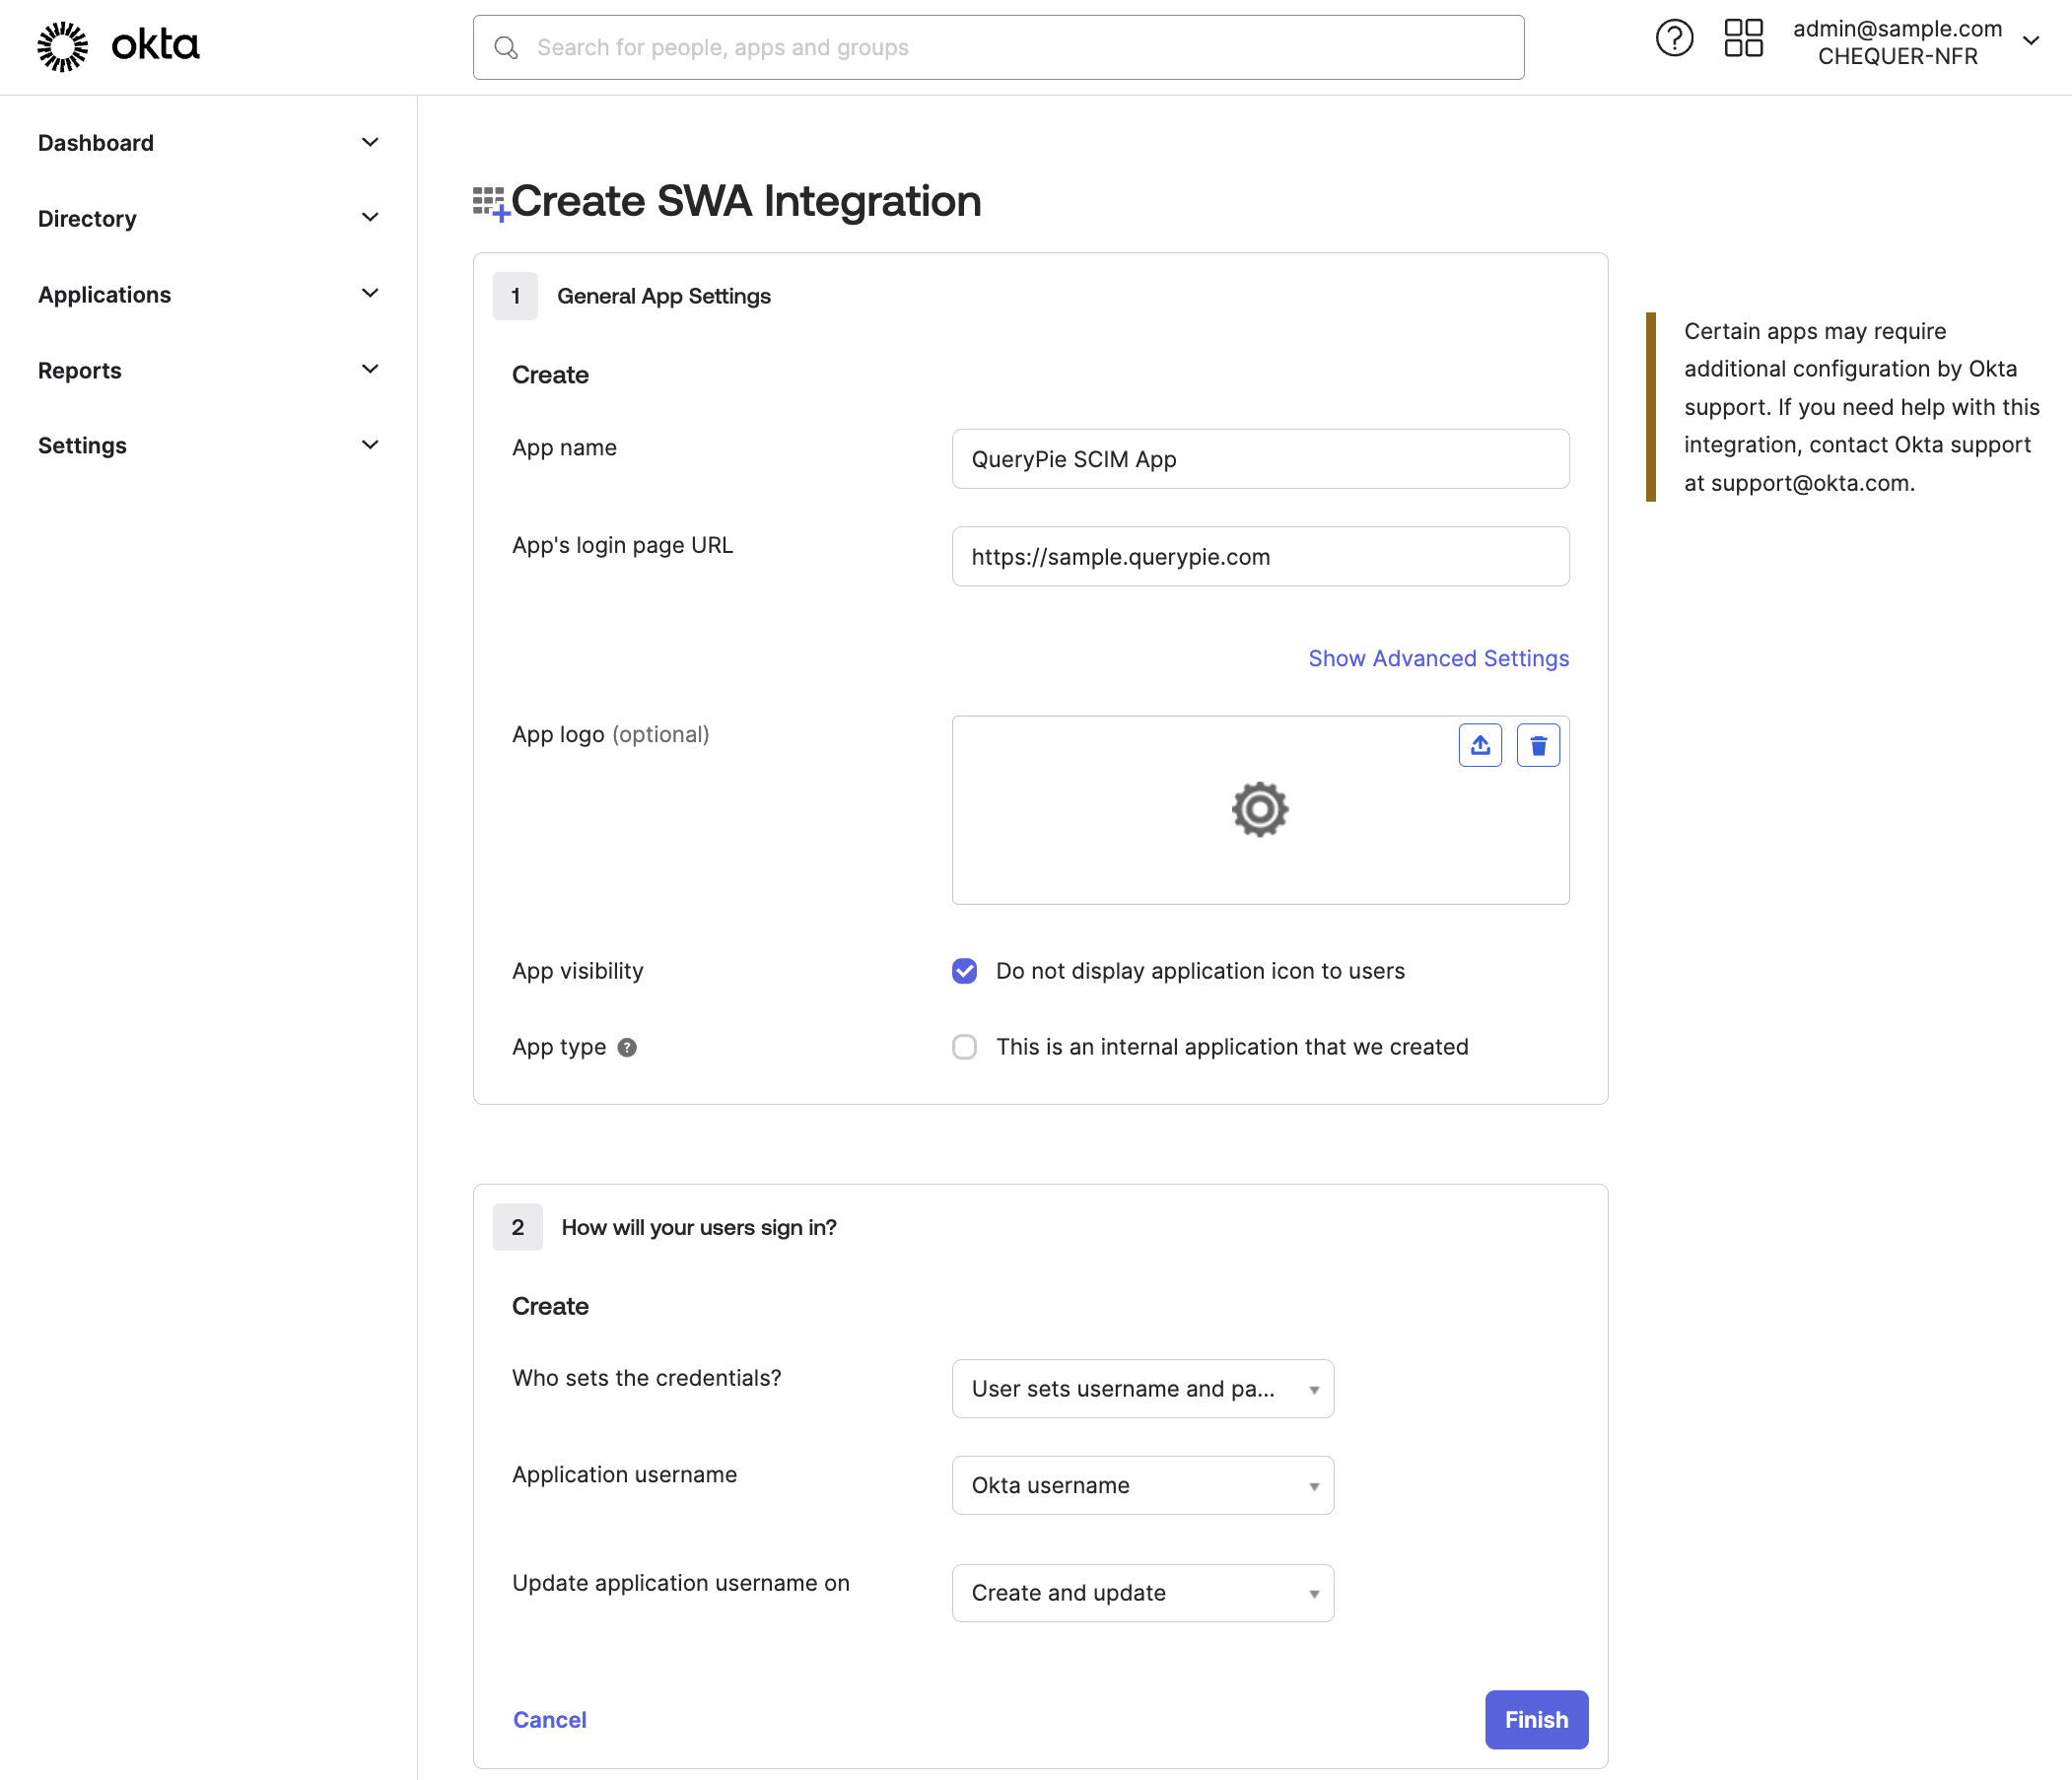
Task: Open the admin account dropdown arrow
Action: [2030, 41]
